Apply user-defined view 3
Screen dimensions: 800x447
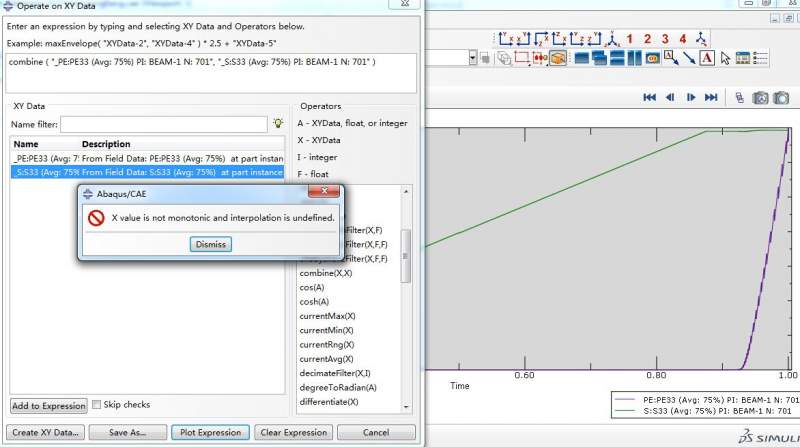(x=665, y=39)
